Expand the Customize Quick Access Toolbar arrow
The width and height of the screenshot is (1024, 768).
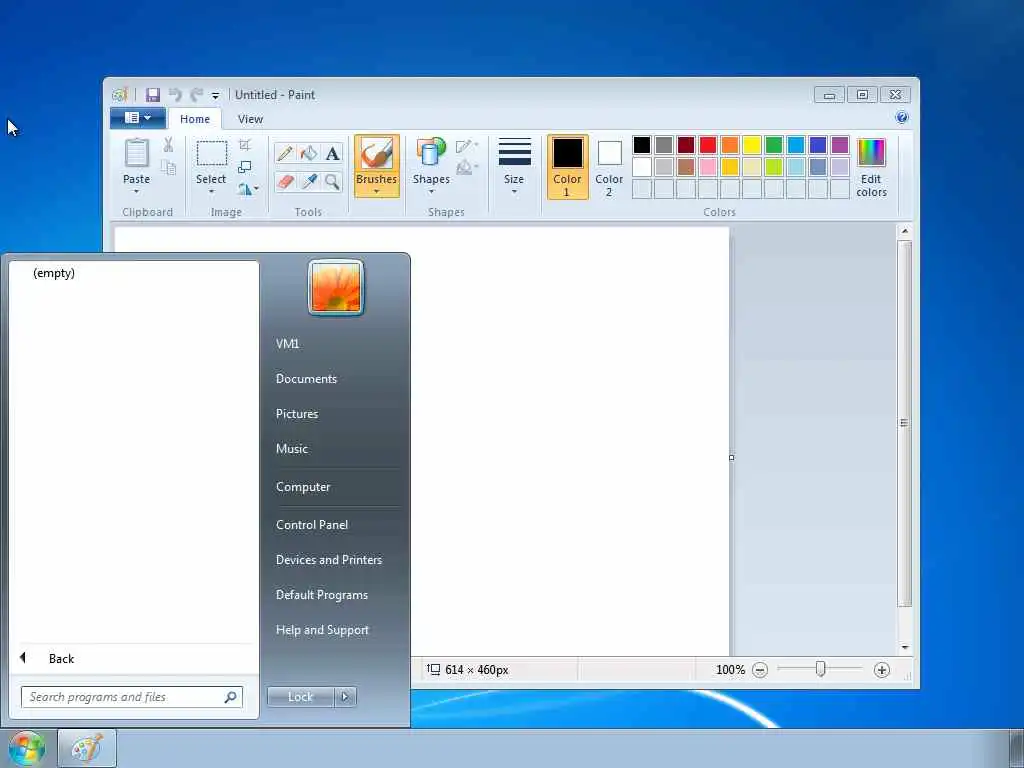click(x=216, y=96)
